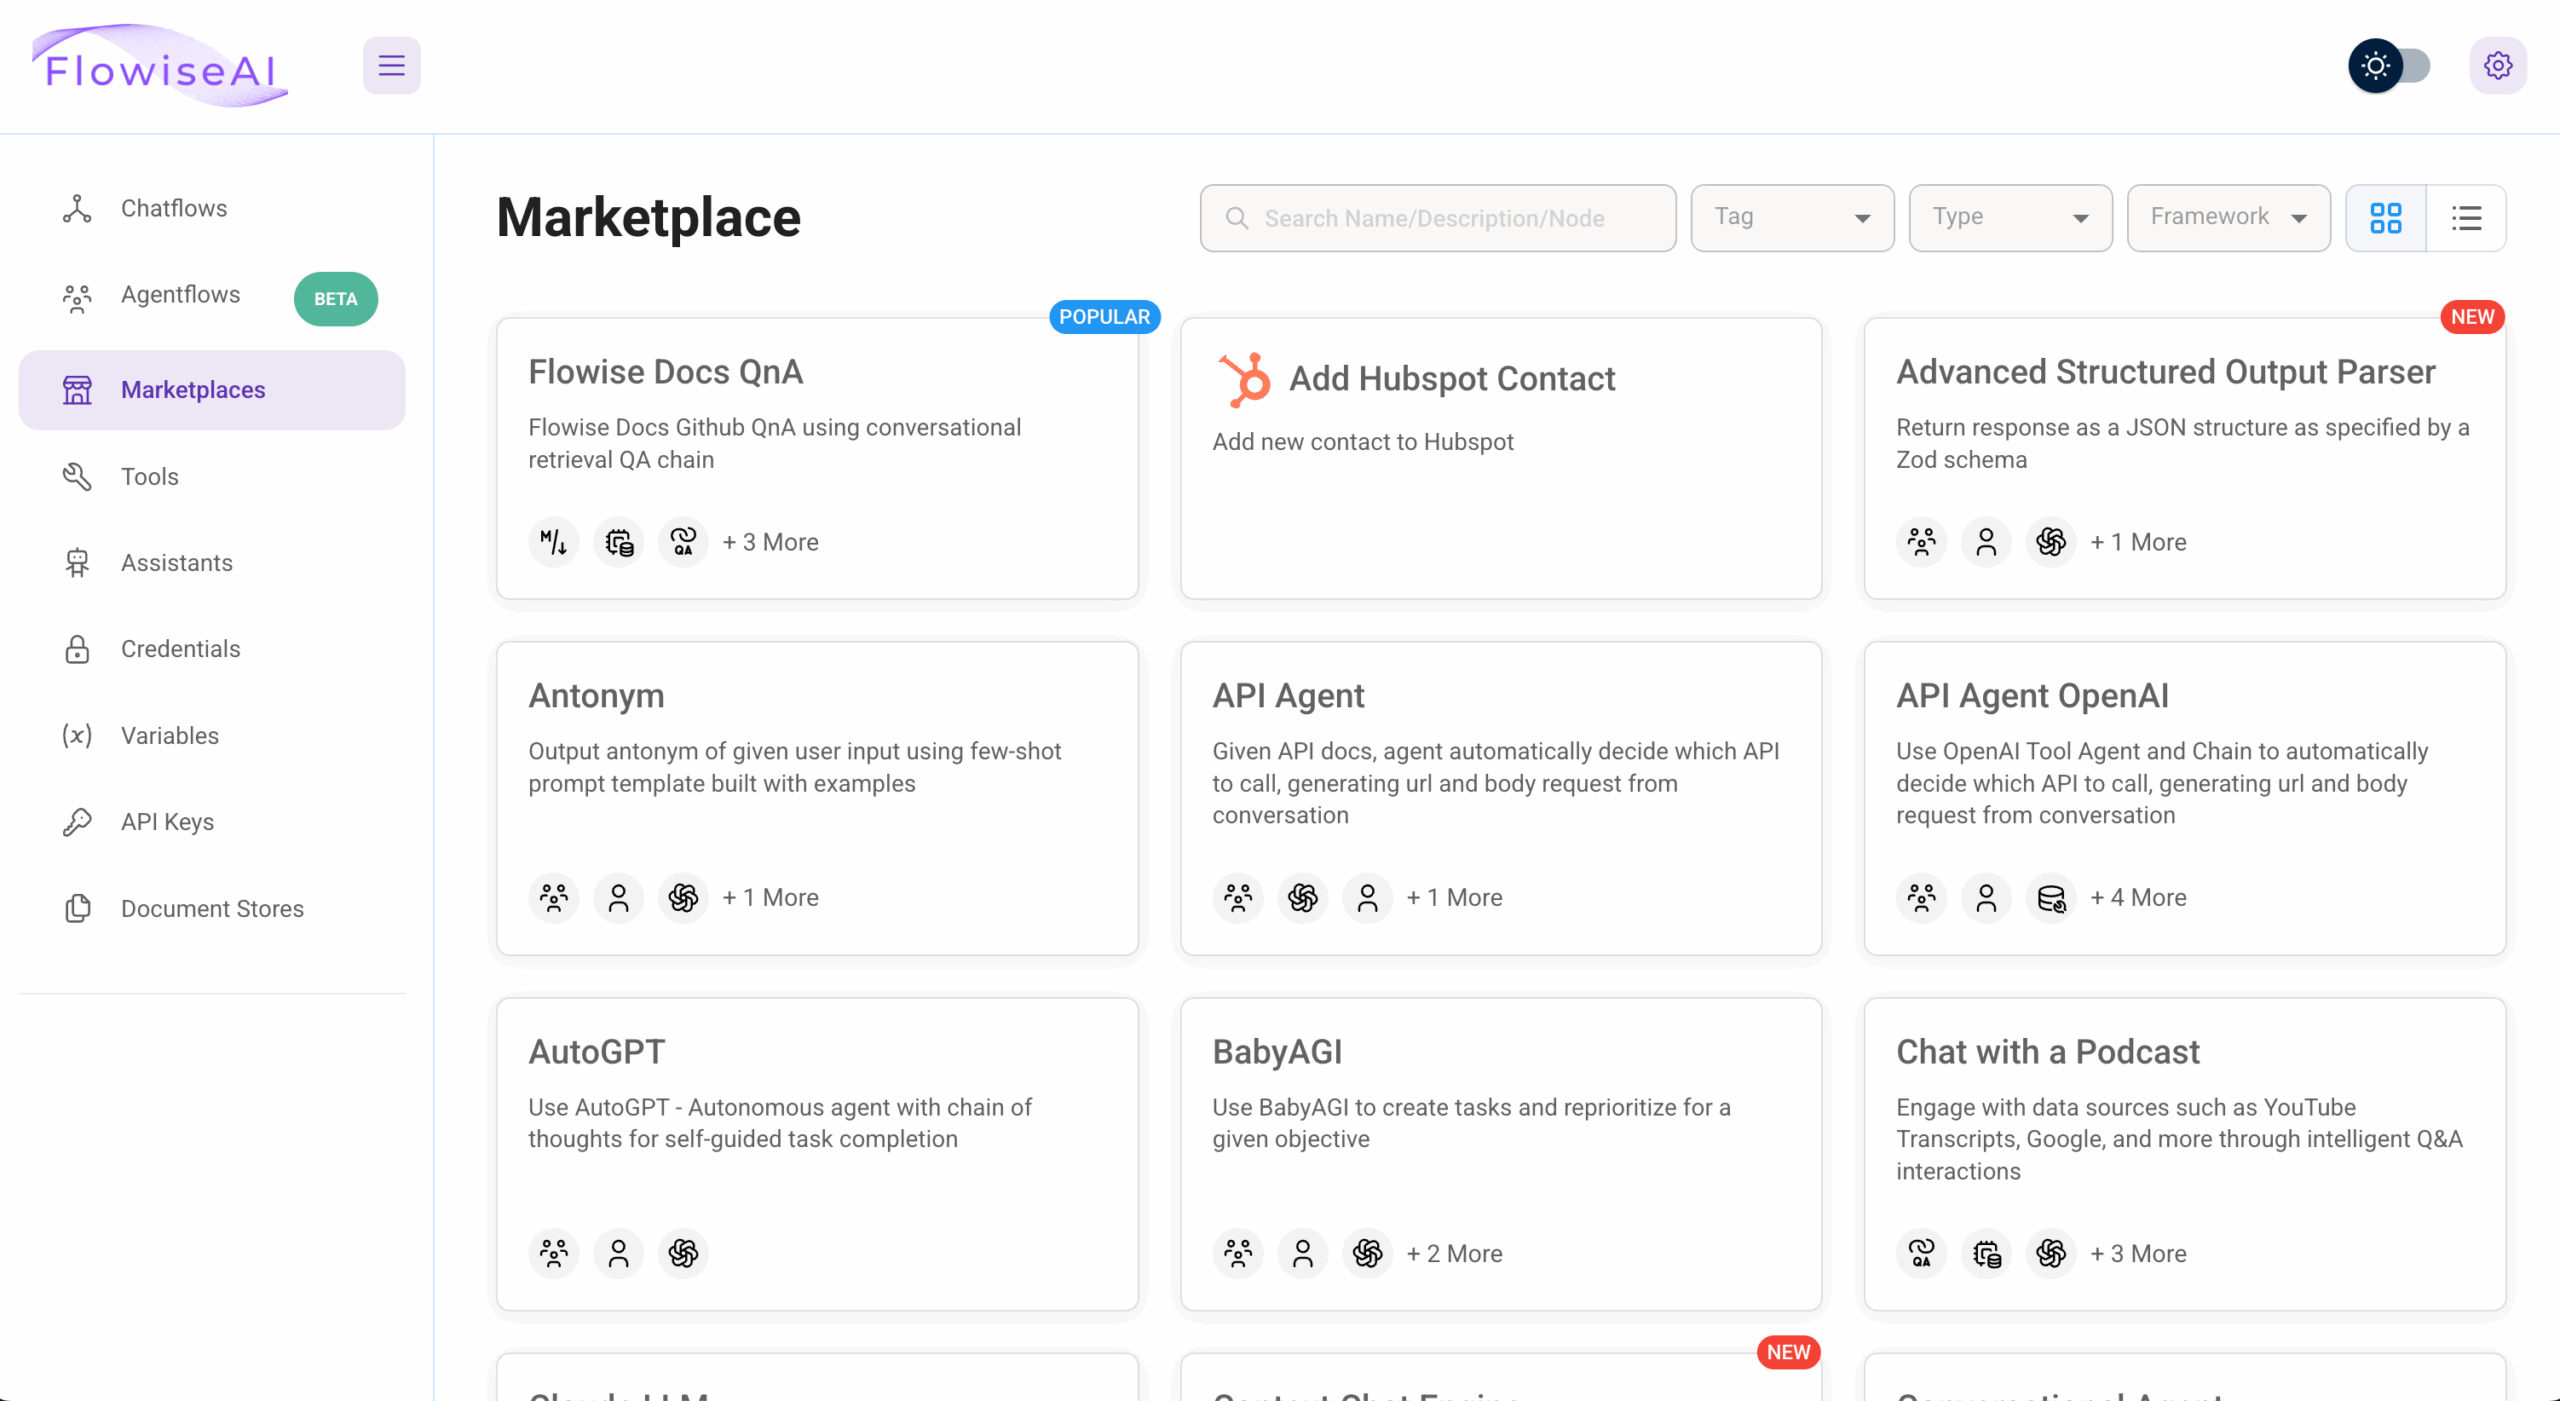This screenshot has width=2560, height=1401.
Task: Toggle the sidebar hamburger menu button
Action: pos(391,66)
